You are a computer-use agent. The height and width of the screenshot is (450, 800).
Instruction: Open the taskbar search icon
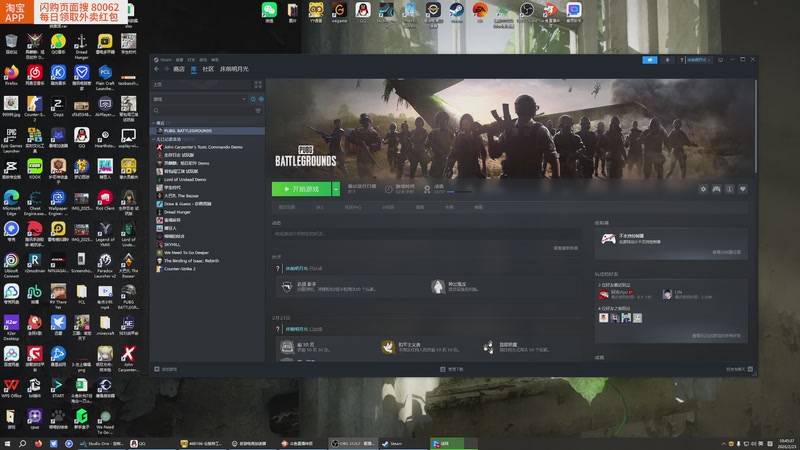22,444
